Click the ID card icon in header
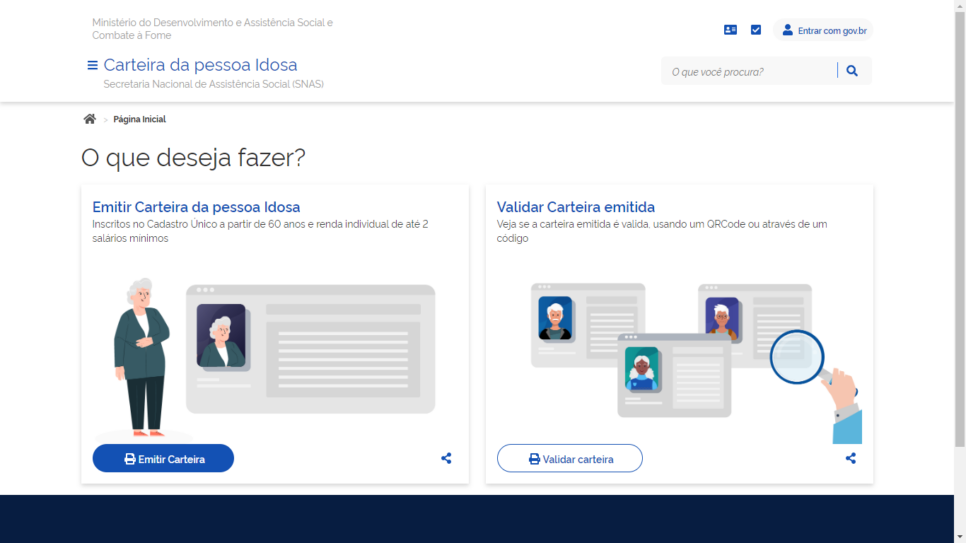 [x=730, y=30]
